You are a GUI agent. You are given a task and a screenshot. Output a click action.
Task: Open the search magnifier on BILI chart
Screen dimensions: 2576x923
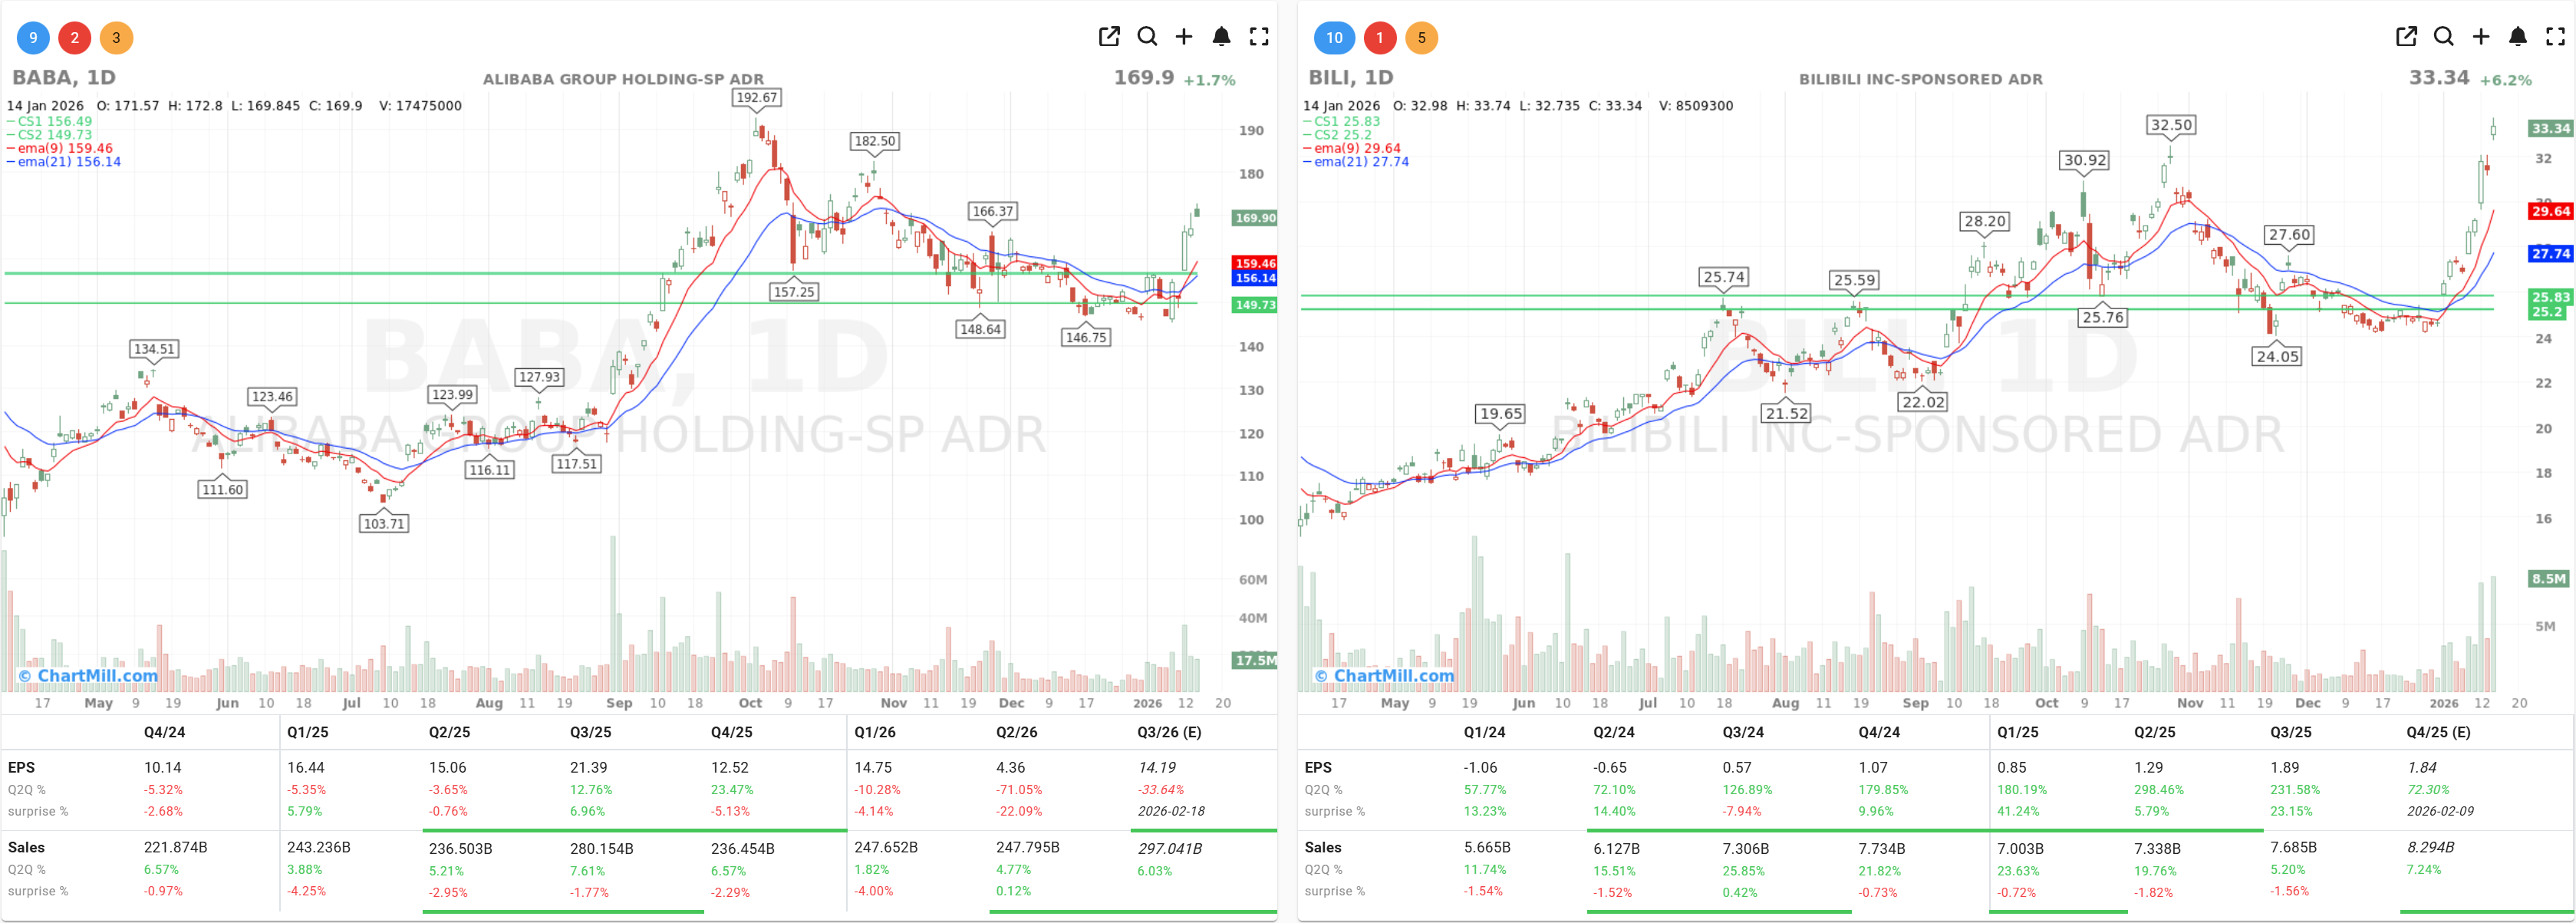point(2443,36)
